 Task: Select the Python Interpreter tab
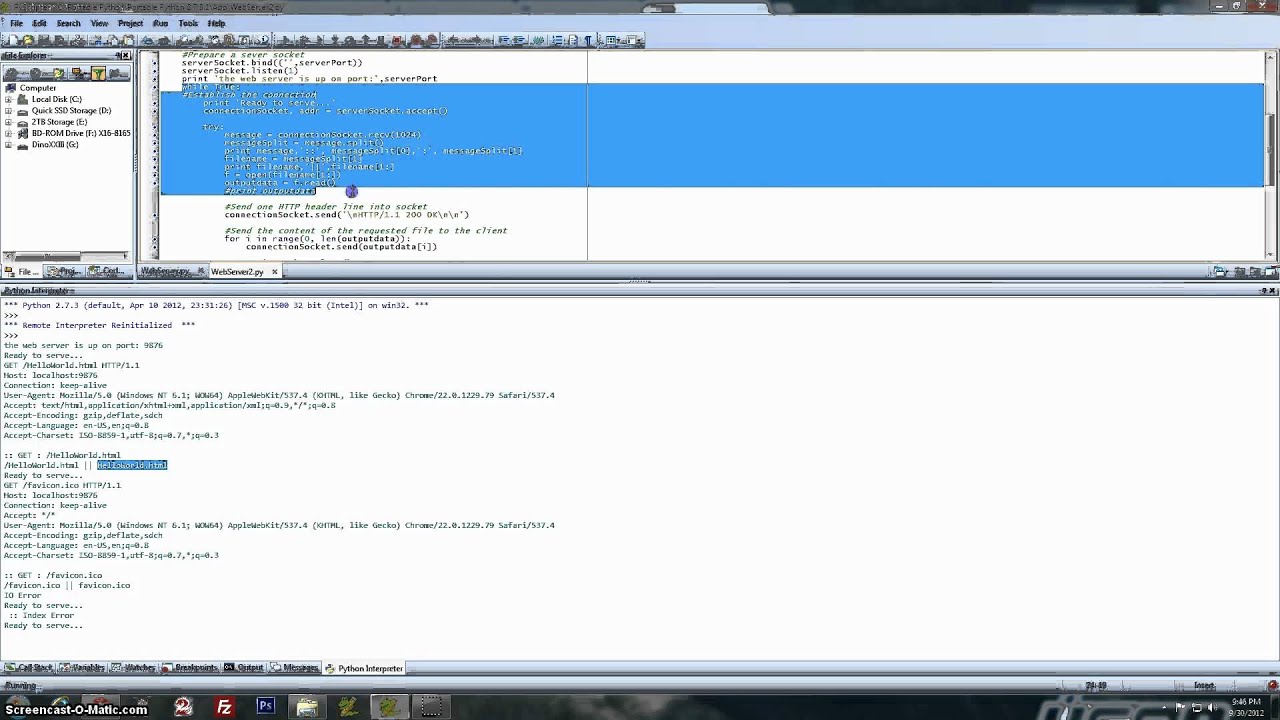point(364,668)
